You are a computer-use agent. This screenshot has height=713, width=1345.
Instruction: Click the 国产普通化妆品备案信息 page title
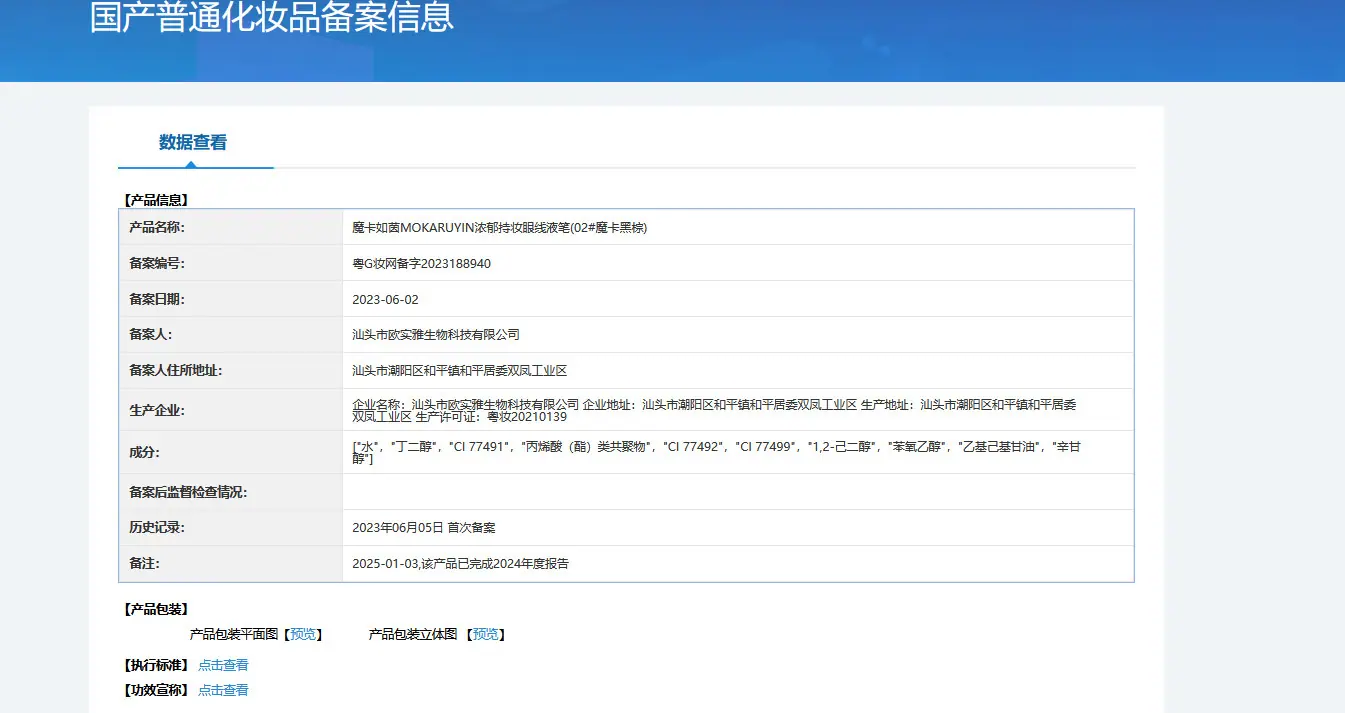272,17
